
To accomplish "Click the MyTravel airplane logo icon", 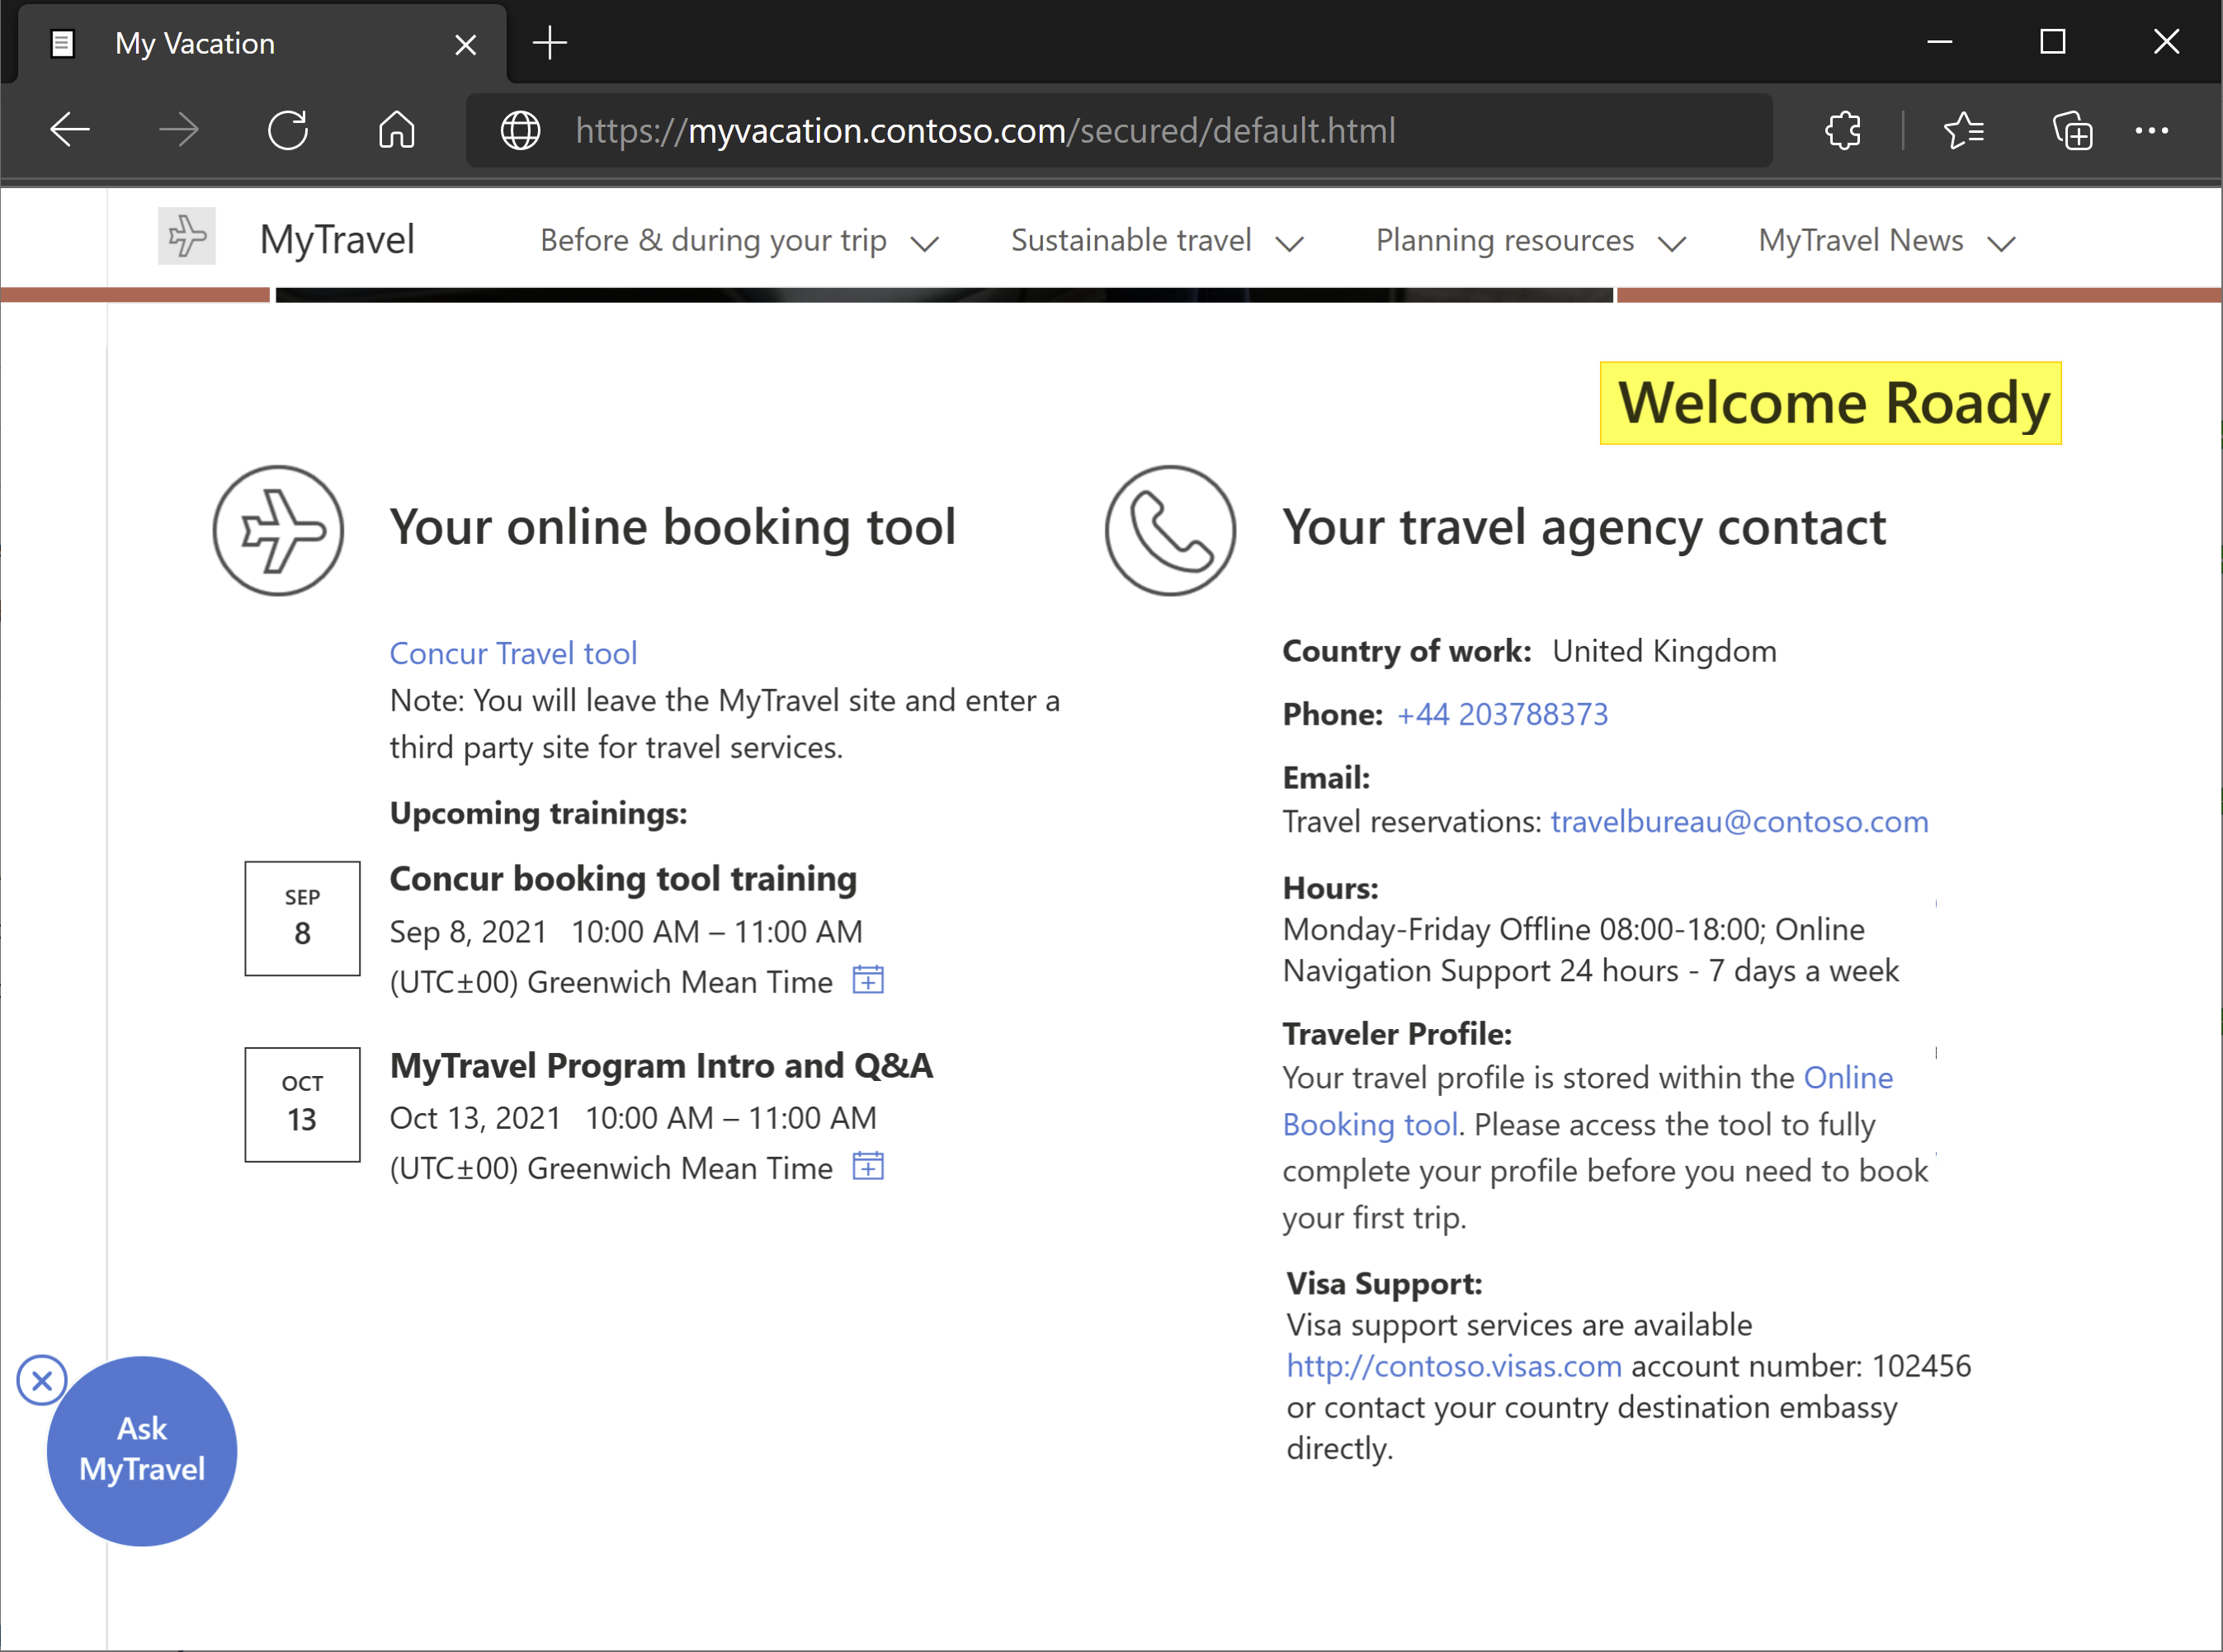I will click(186, 238).
